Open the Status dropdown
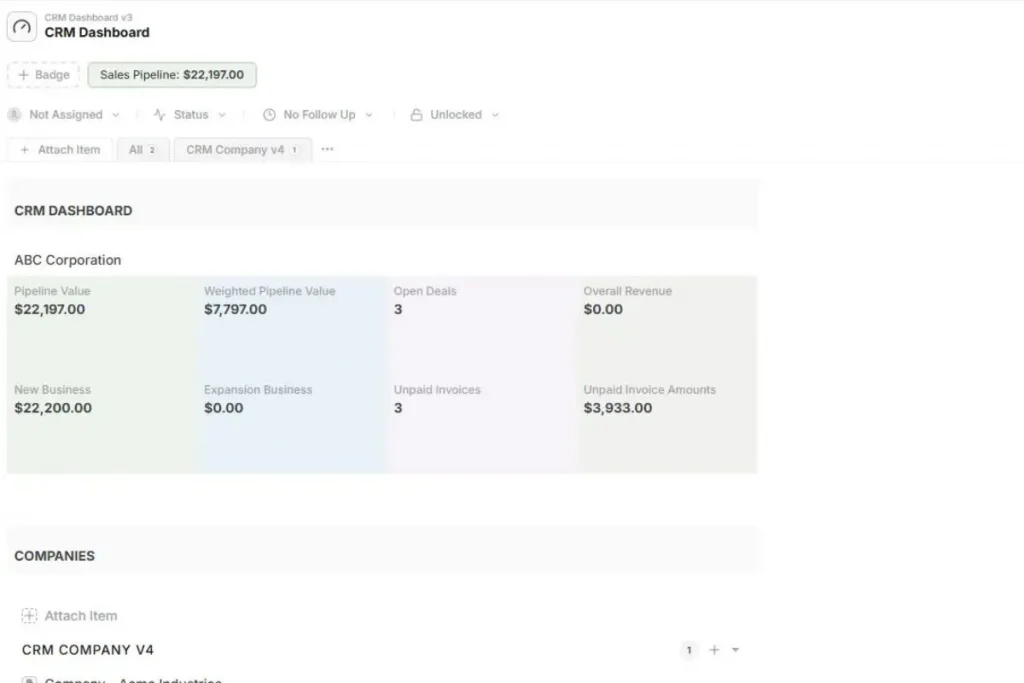Screen dimensions: 1024x683 [190, 115]
